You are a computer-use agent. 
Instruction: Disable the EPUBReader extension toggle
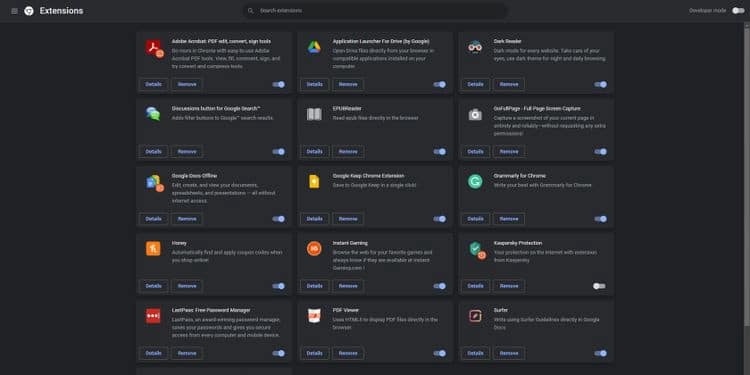440,152
